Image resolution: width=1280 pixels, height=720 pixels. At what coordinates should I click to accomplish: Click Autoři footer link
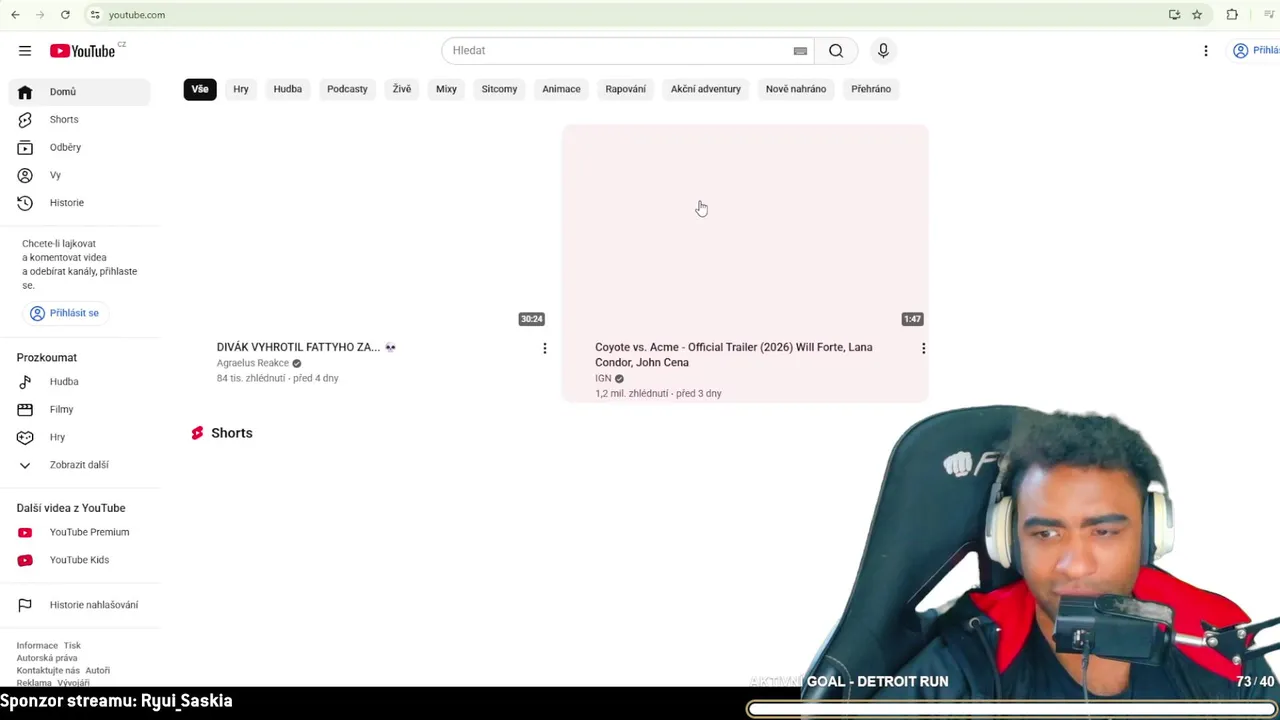[98, 671]
